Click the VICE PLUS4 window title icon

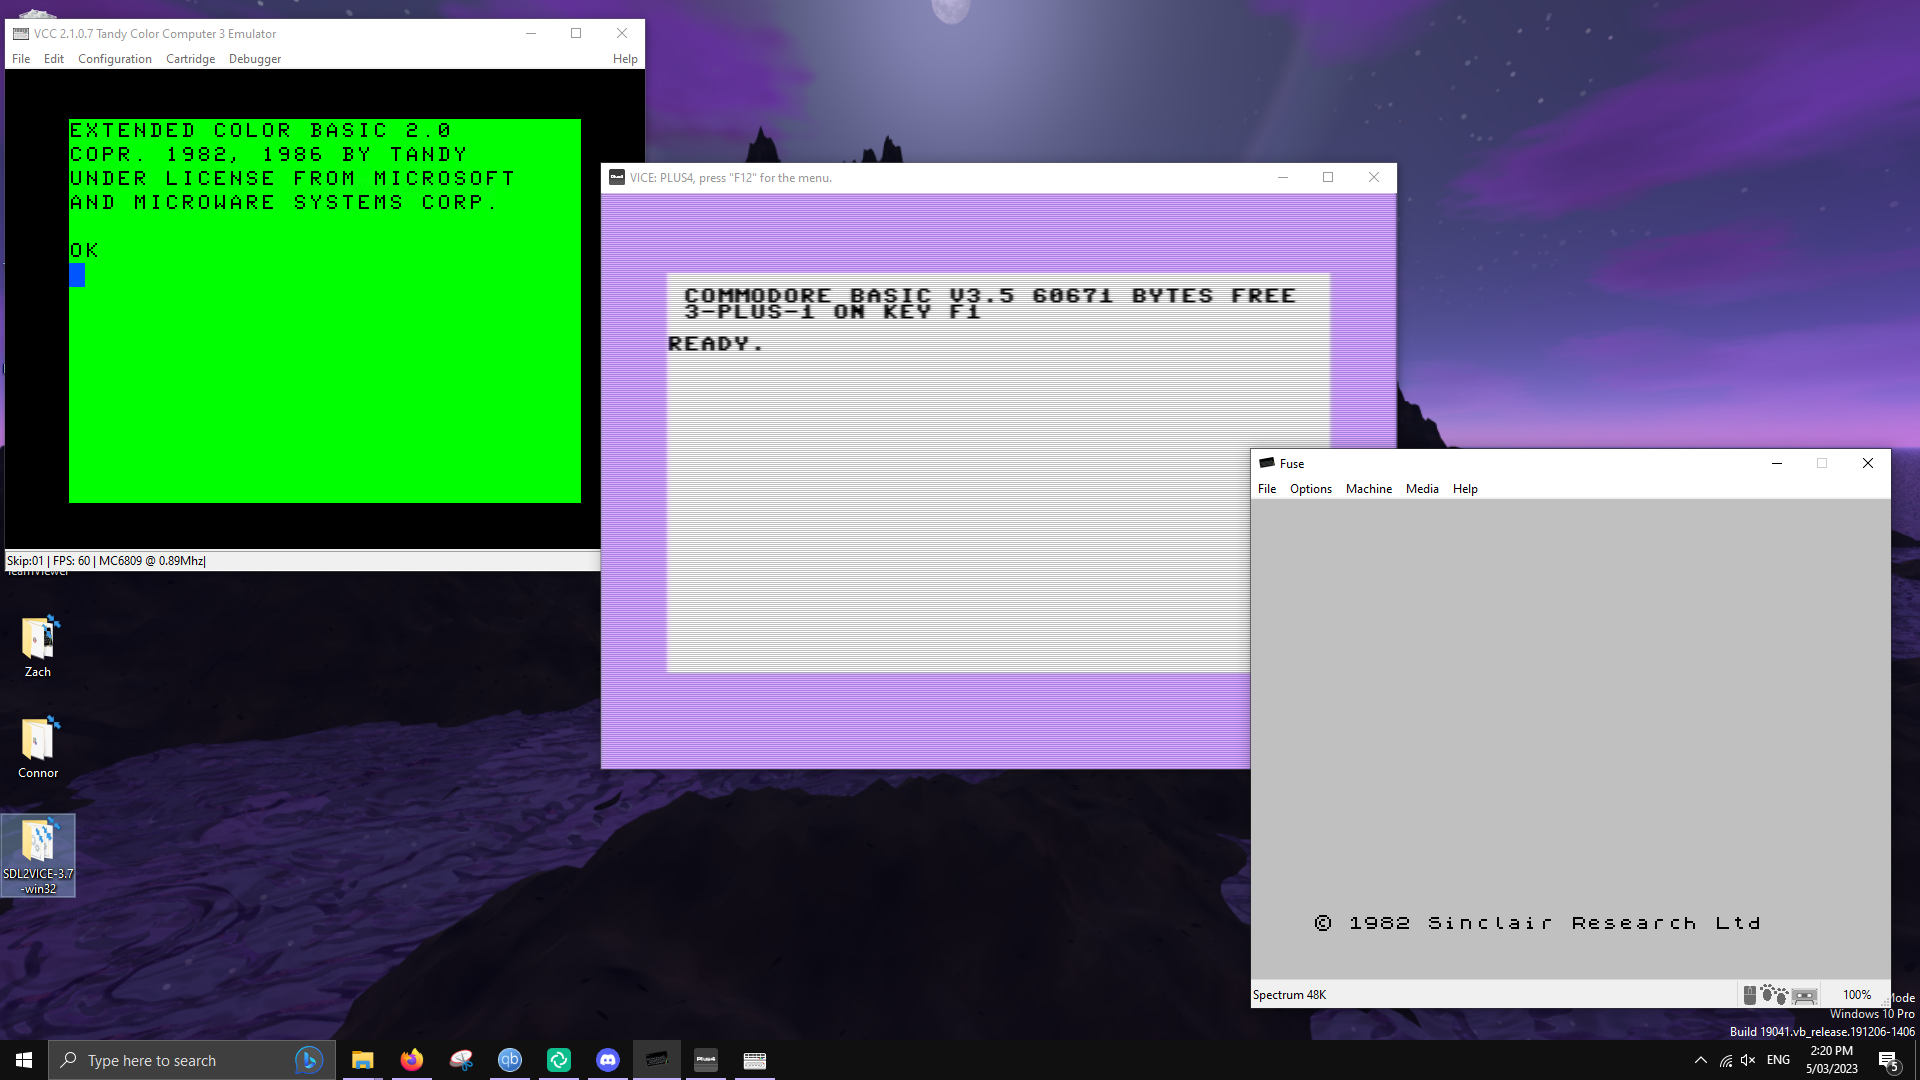point(617,177)
